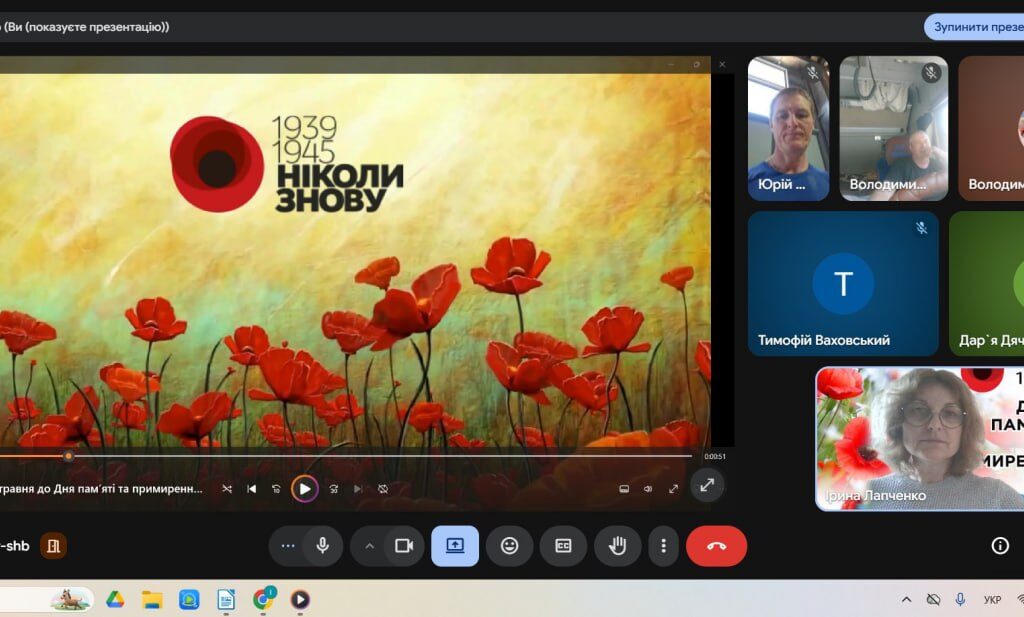Open audio options with the three dots
Image resolution: width=1024 pixels, height=617 pixels.
pos(288,546)
